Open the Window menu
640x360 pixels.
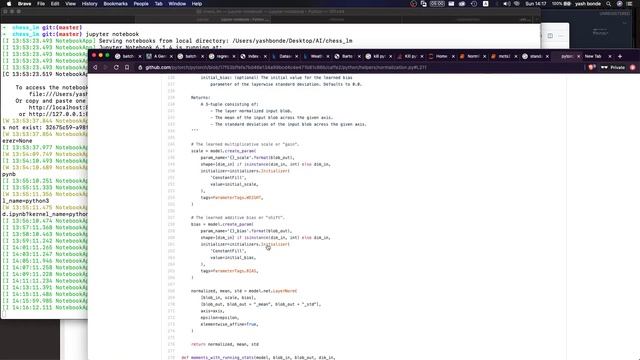[177, 4]
